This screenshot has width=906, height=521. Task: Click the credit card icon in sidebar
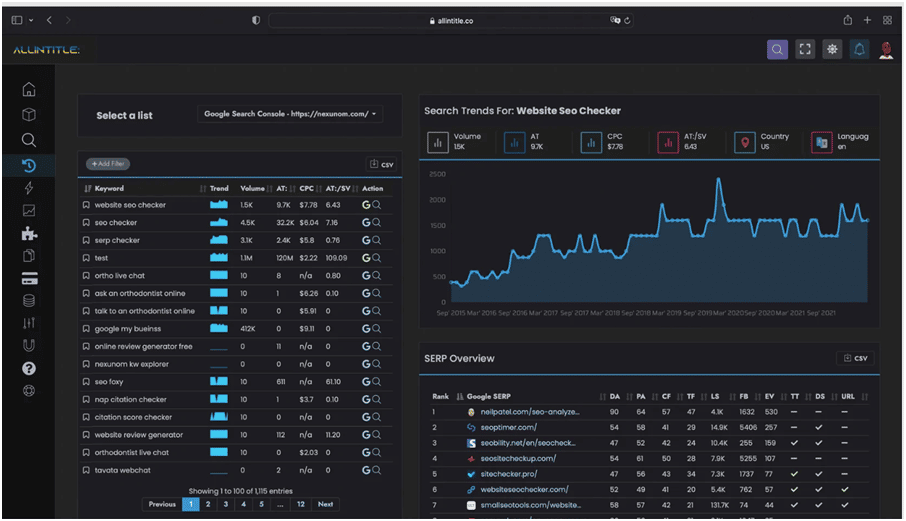coord(29,278)
